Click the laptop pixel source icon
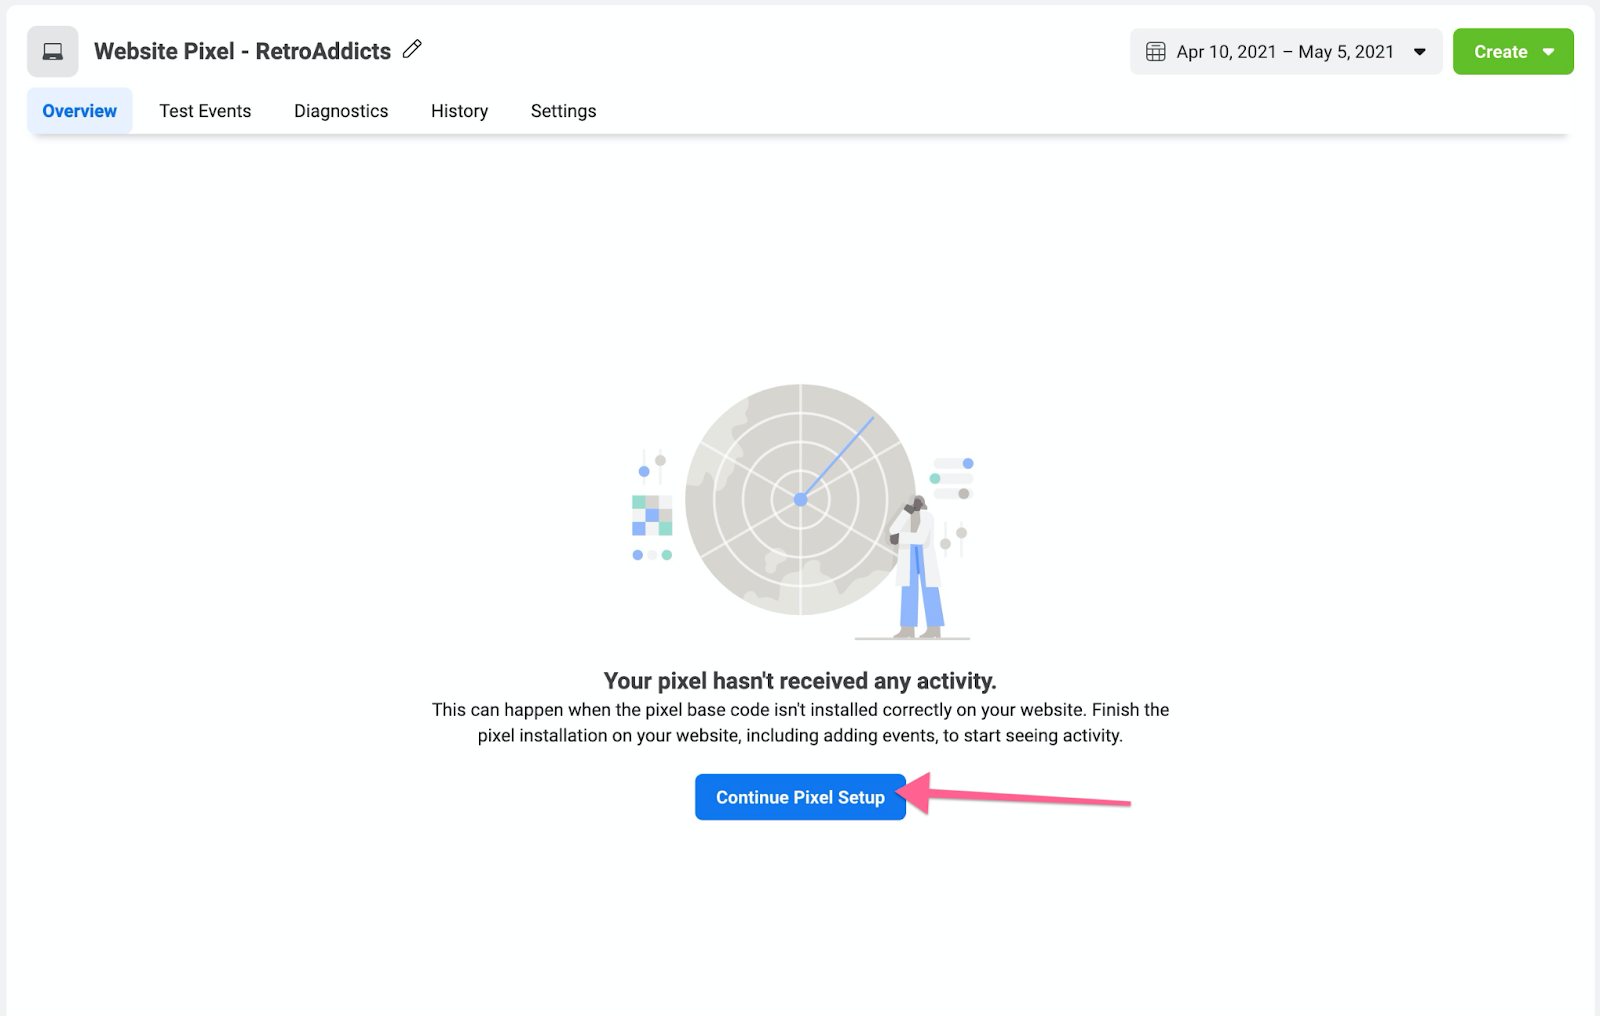1600x1016 pixels. click(53, 52)
